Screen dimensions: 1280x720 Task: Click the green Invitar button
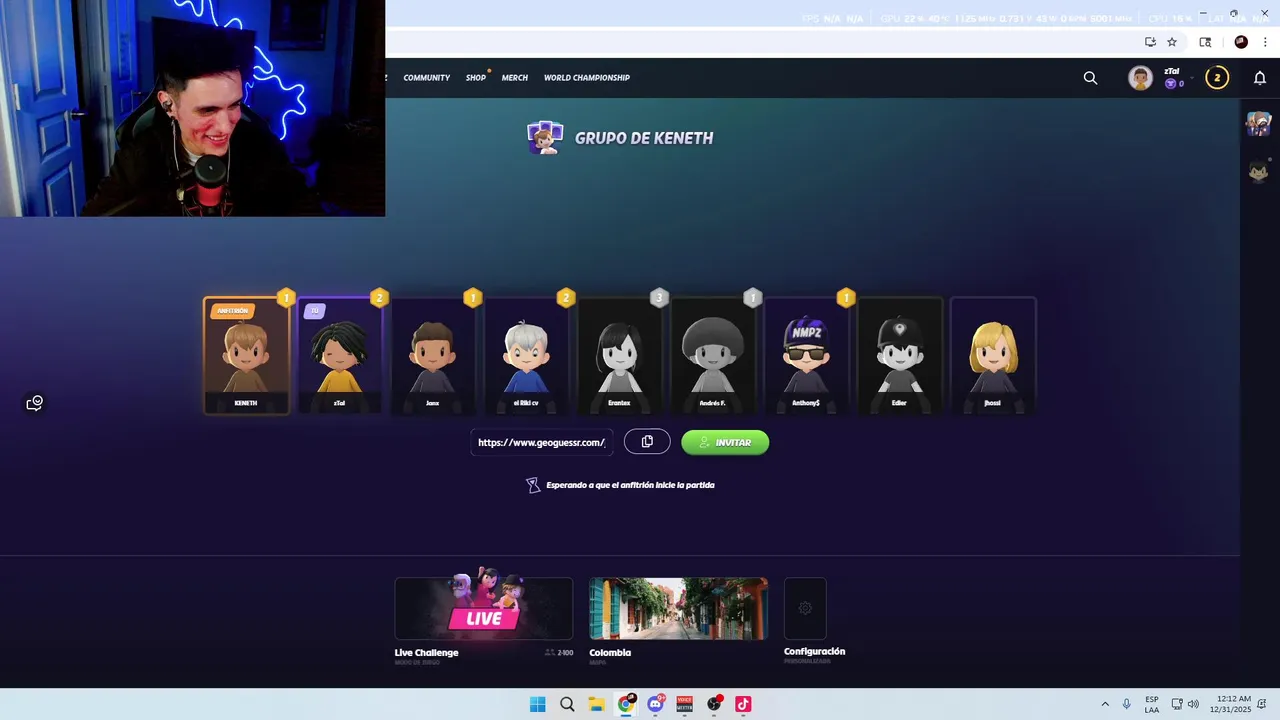point(725,442)
